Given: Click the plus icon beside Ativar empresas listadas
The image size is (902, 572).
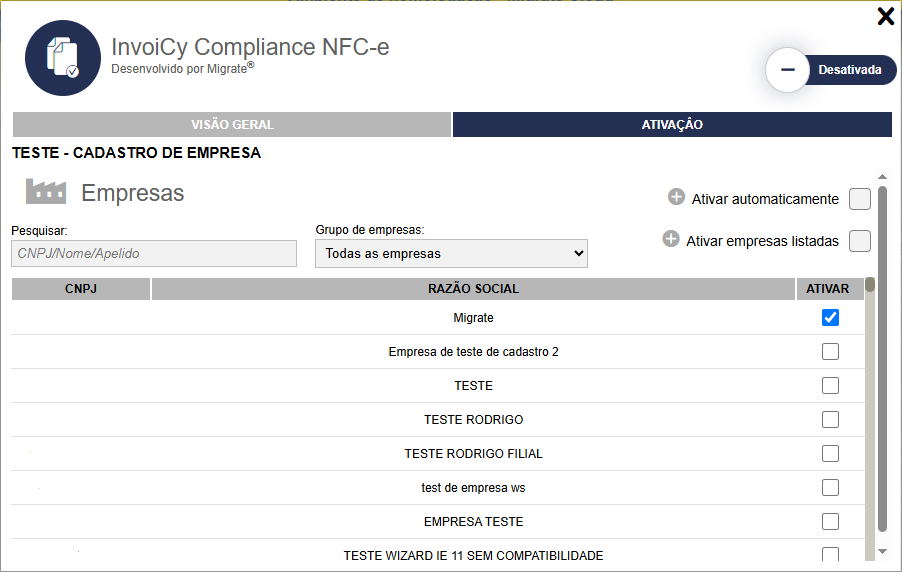Looking at the screenshot, I should click(x=671, y=240).
